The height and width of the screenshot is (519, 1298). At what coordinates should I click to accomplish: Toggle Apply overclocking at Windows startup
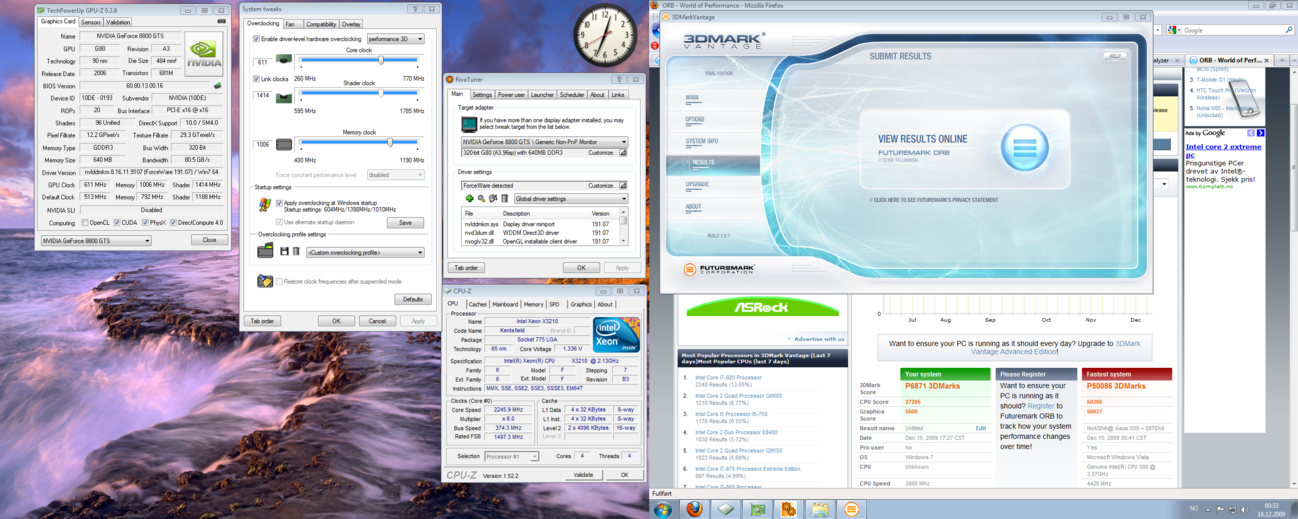[x=279, y=203]
